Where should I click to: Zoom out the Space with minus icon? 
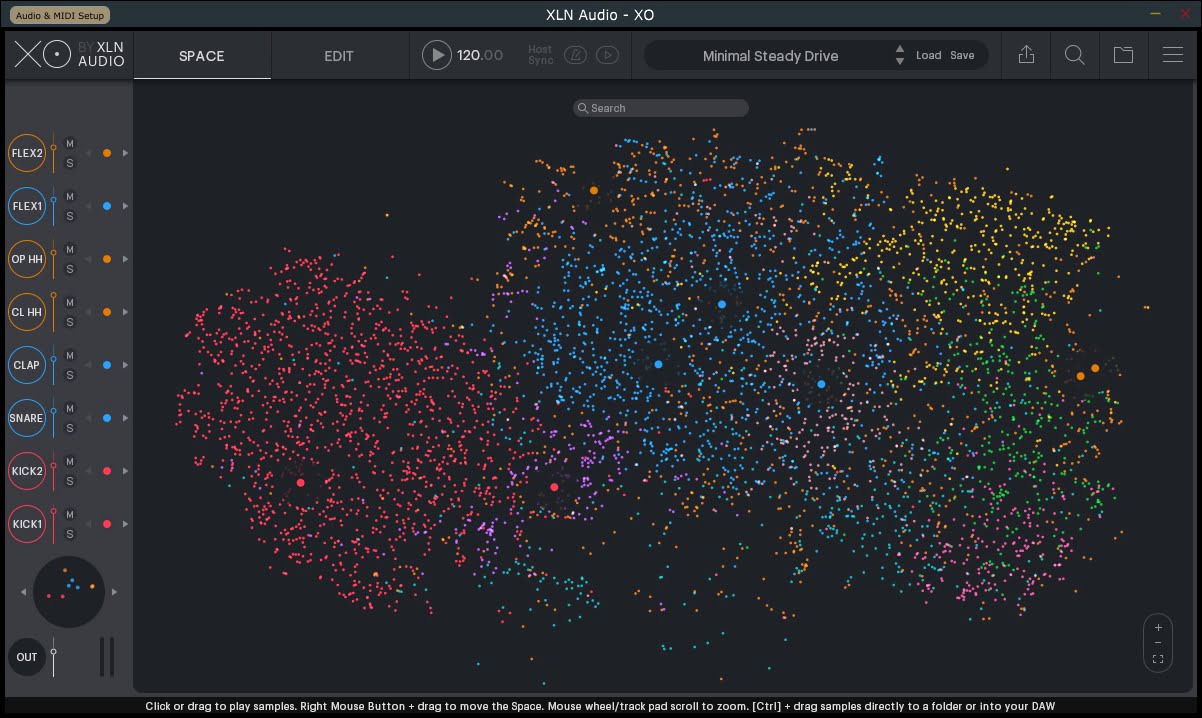click(1158, 643)
